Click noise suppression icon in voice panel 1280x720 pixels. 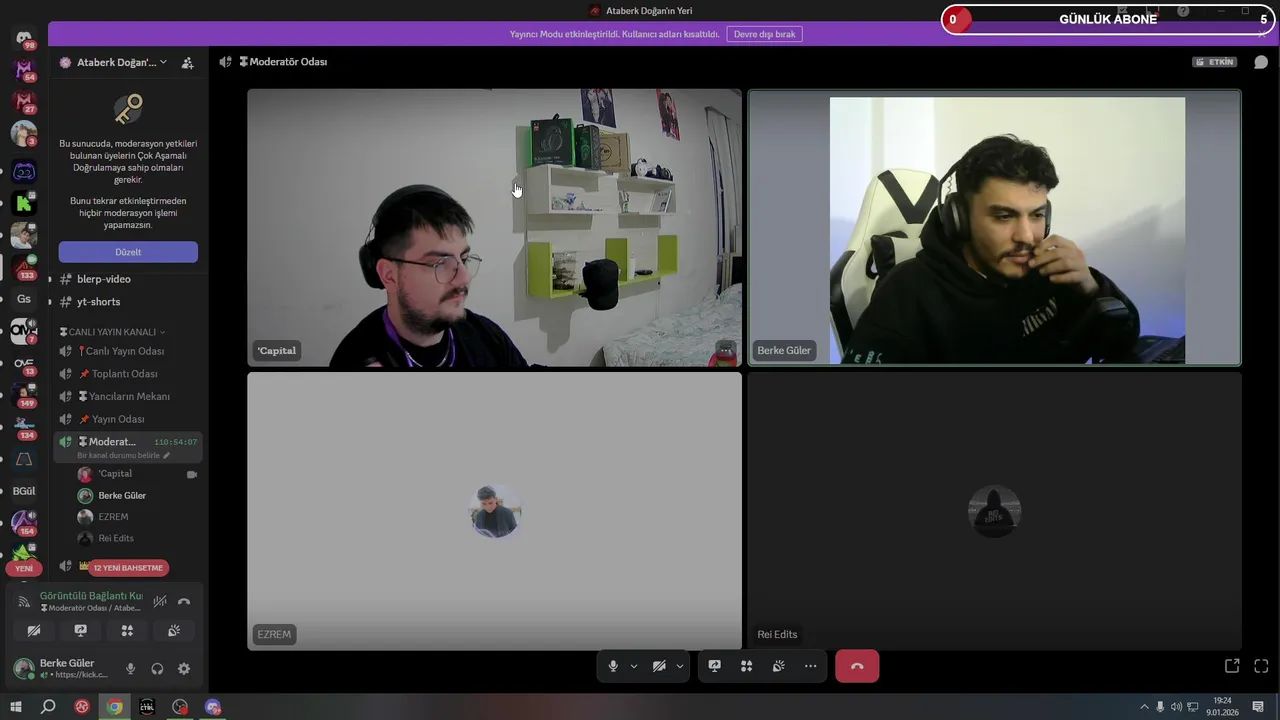[x=160, y=601]
